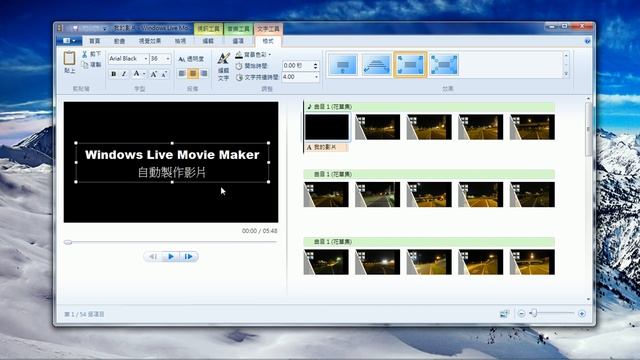Select the black title clip thumbnail
The height and width of the screenshot is (360, 640).
(x=327, y=127)
